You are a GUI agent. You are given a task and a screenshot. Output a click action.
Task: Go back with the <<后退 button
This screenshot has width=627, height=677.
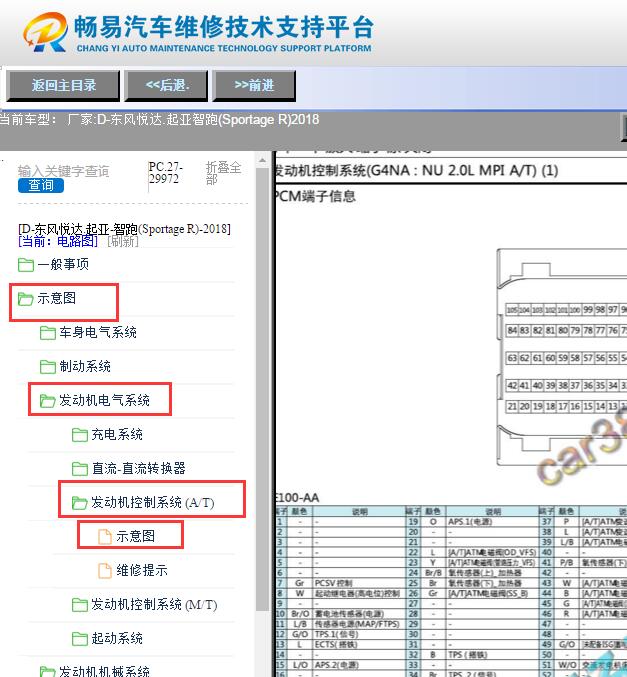pyautogui.click(x=166, y=85)
